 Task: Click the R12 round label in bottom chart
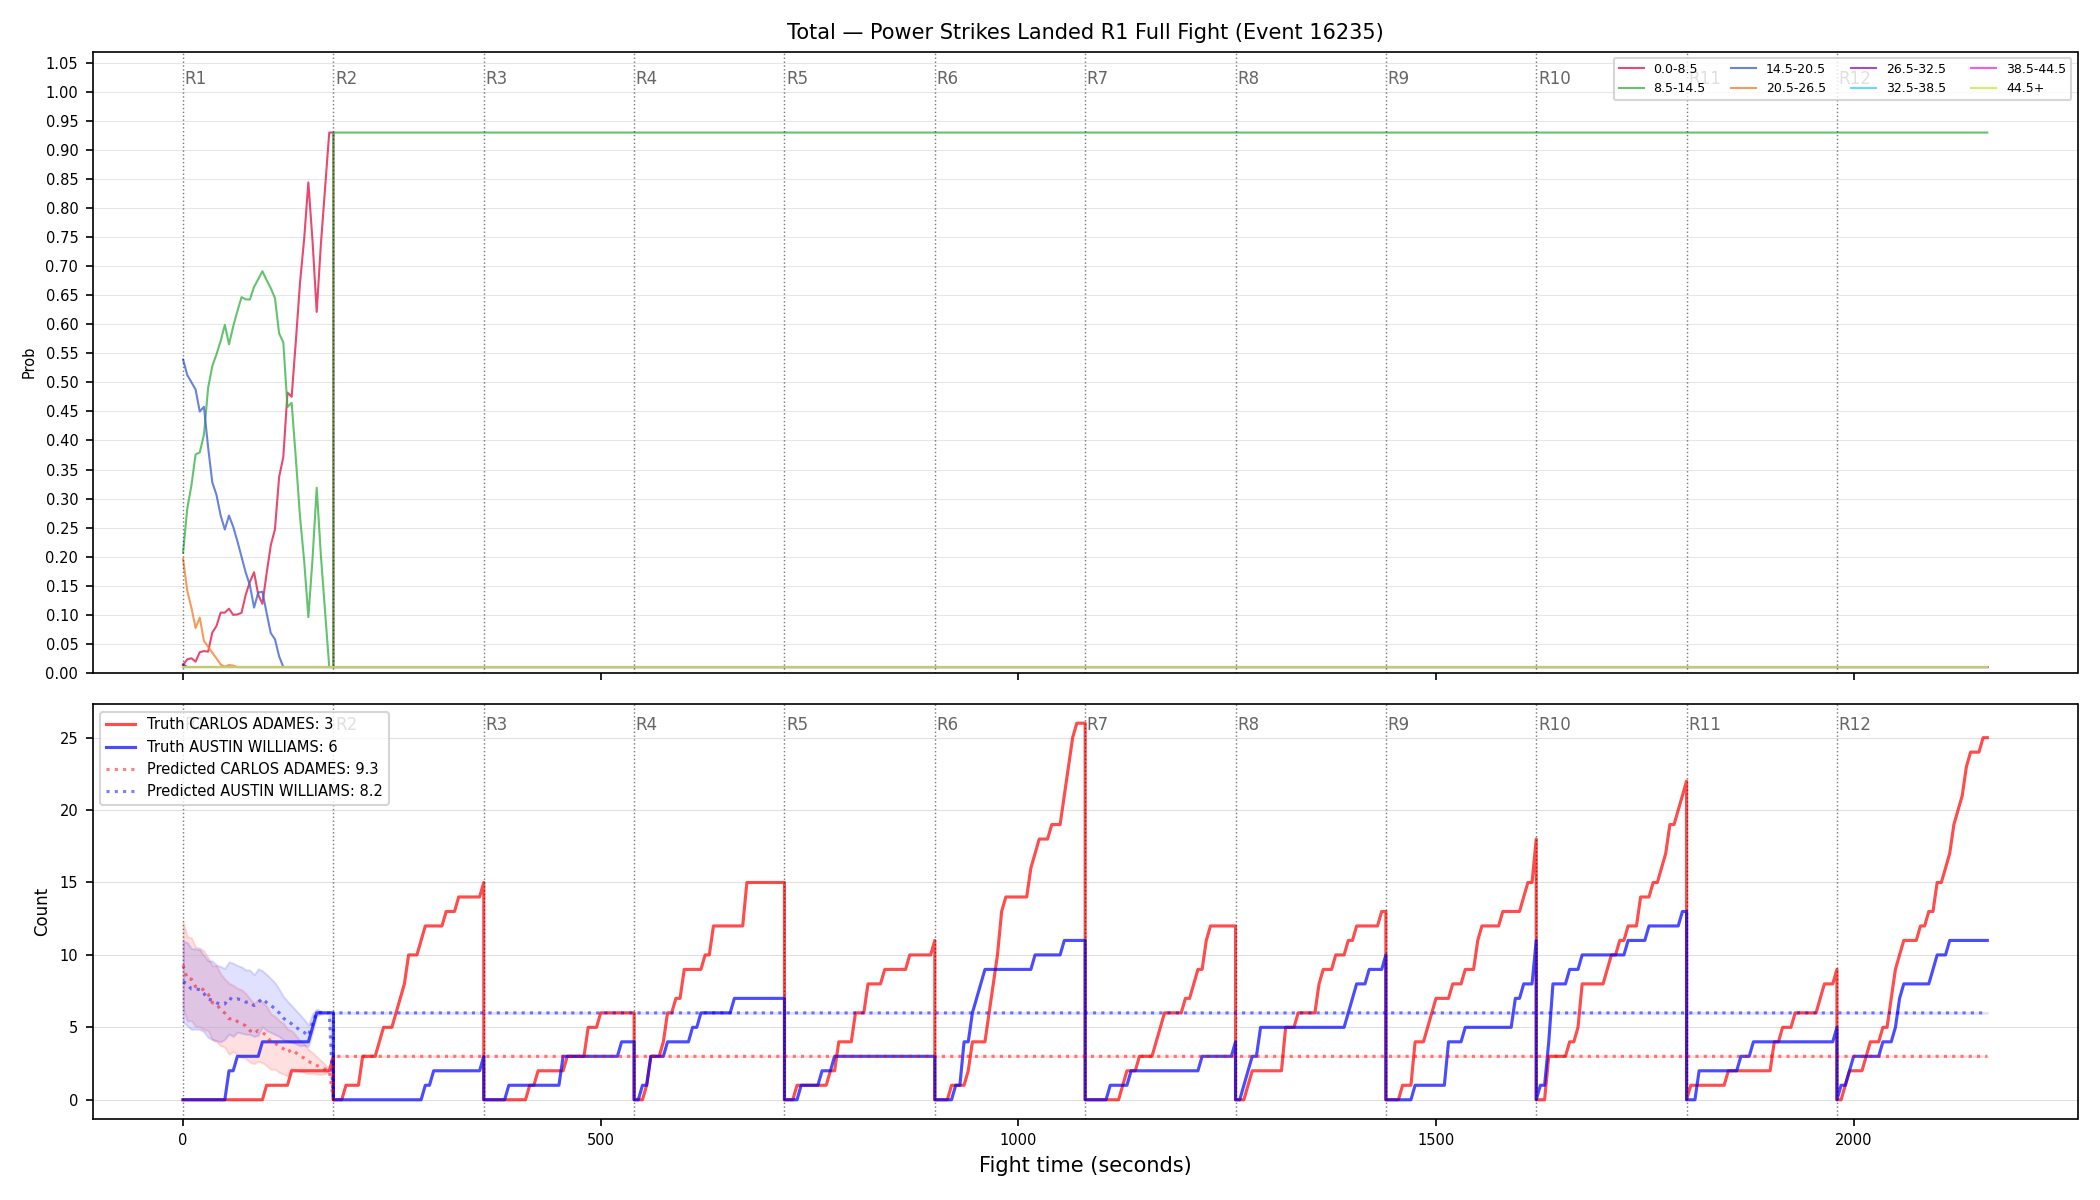tap(1855, 724)
